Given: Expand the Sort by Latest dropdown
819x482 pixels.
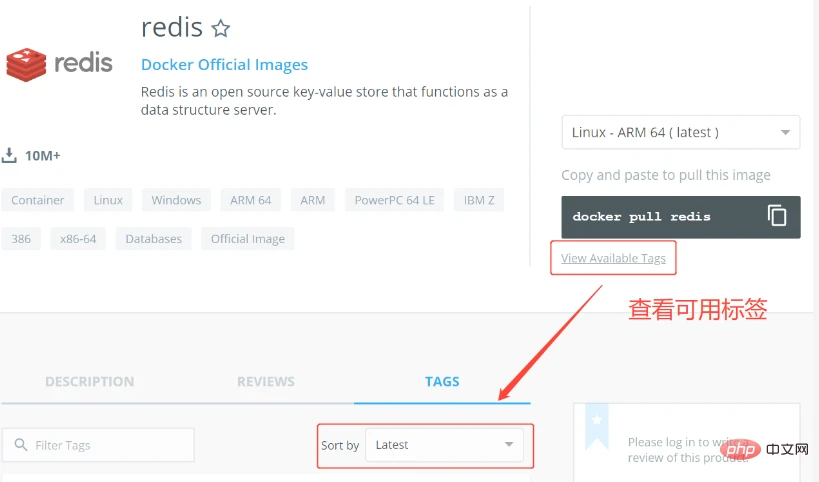Looking at the screenshot, I should (444, 445).
